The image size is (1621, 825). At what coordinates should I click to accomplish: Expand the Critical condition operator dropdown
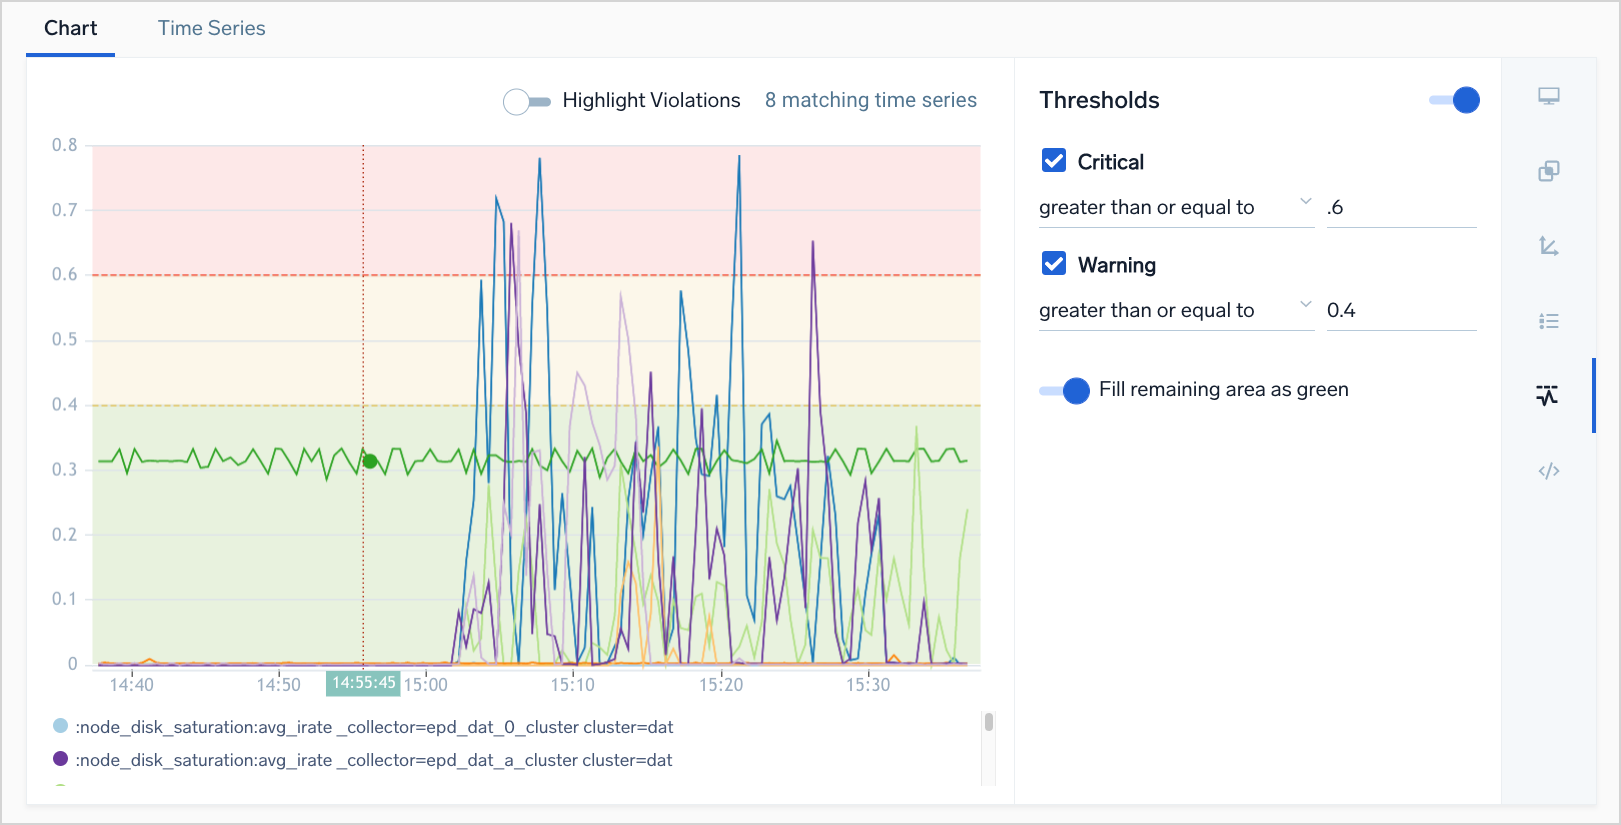[x=1175, y=207]
